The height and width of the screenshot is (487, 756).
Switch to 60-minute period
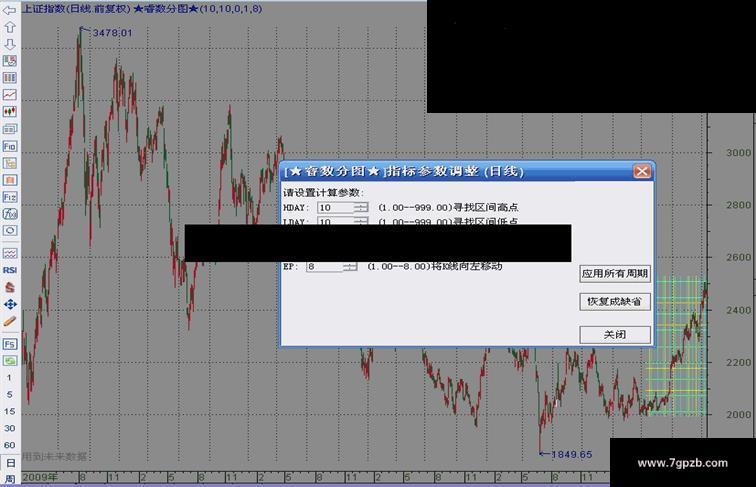(x=9, y=445)
